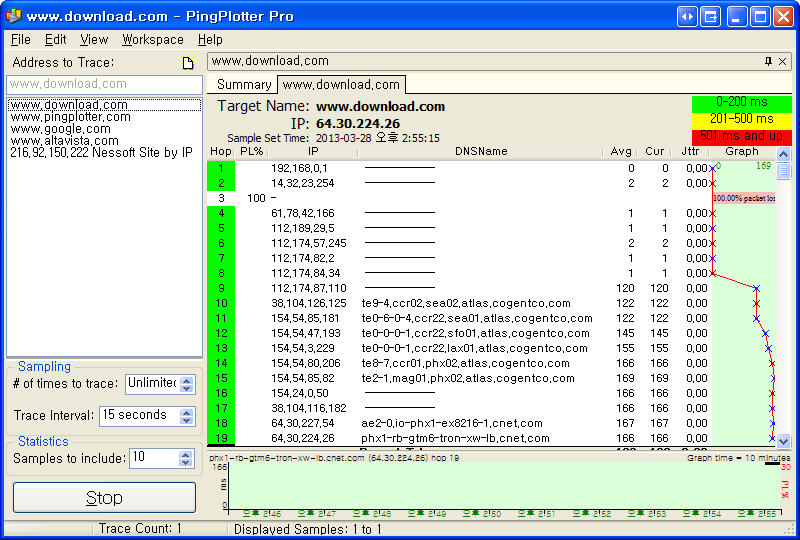Open the Edit menu
This screenshot has height=540, width=800.
tap(55, 40)
